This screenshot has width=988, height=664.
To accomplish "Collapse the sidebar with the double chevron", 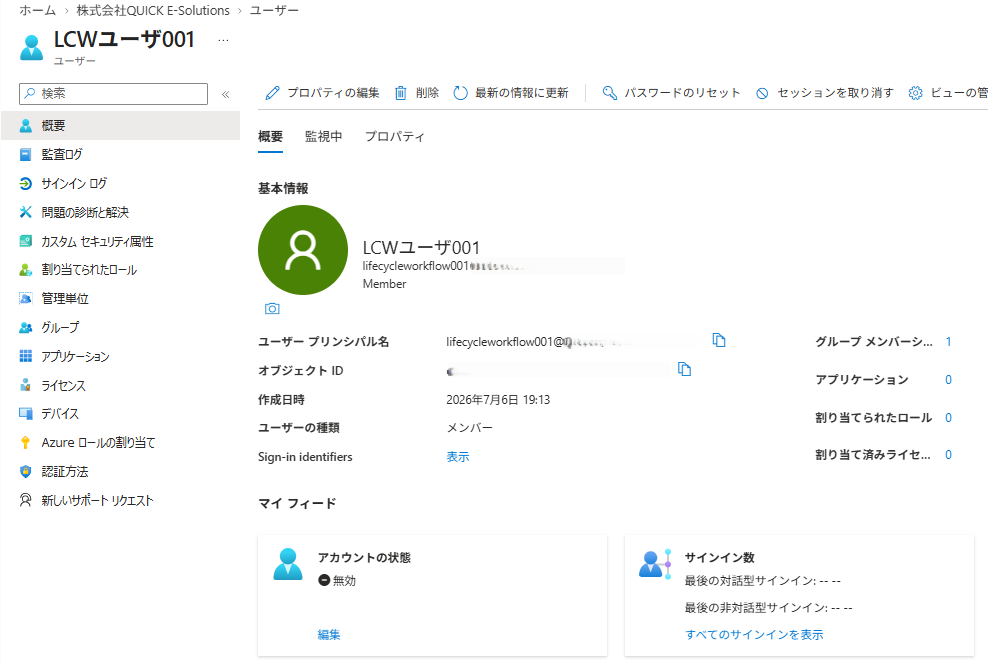I will (226, 94).
